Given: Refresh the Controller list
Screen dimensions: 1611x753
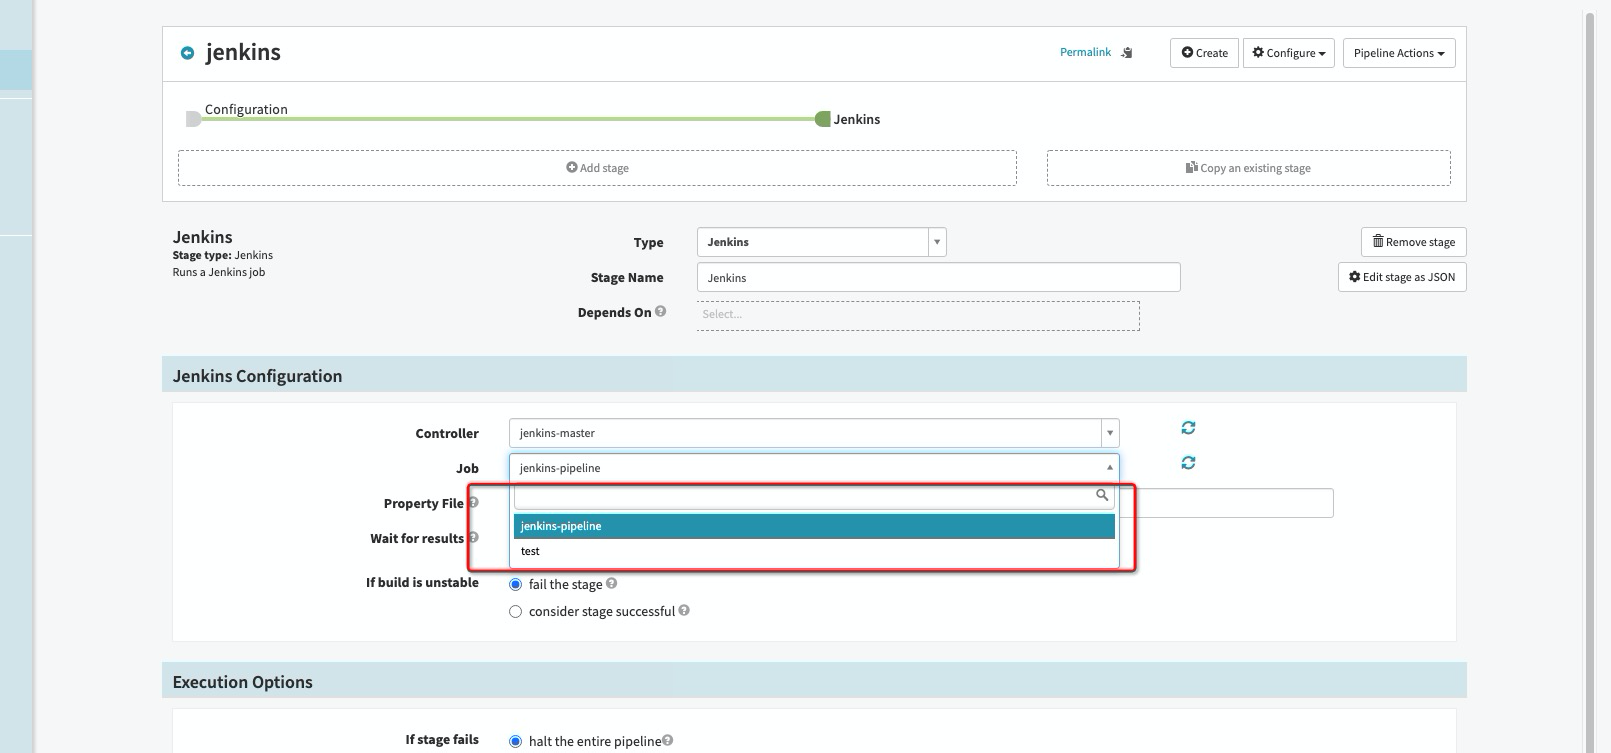Looking at the screenshot, I should point(1188,428).
